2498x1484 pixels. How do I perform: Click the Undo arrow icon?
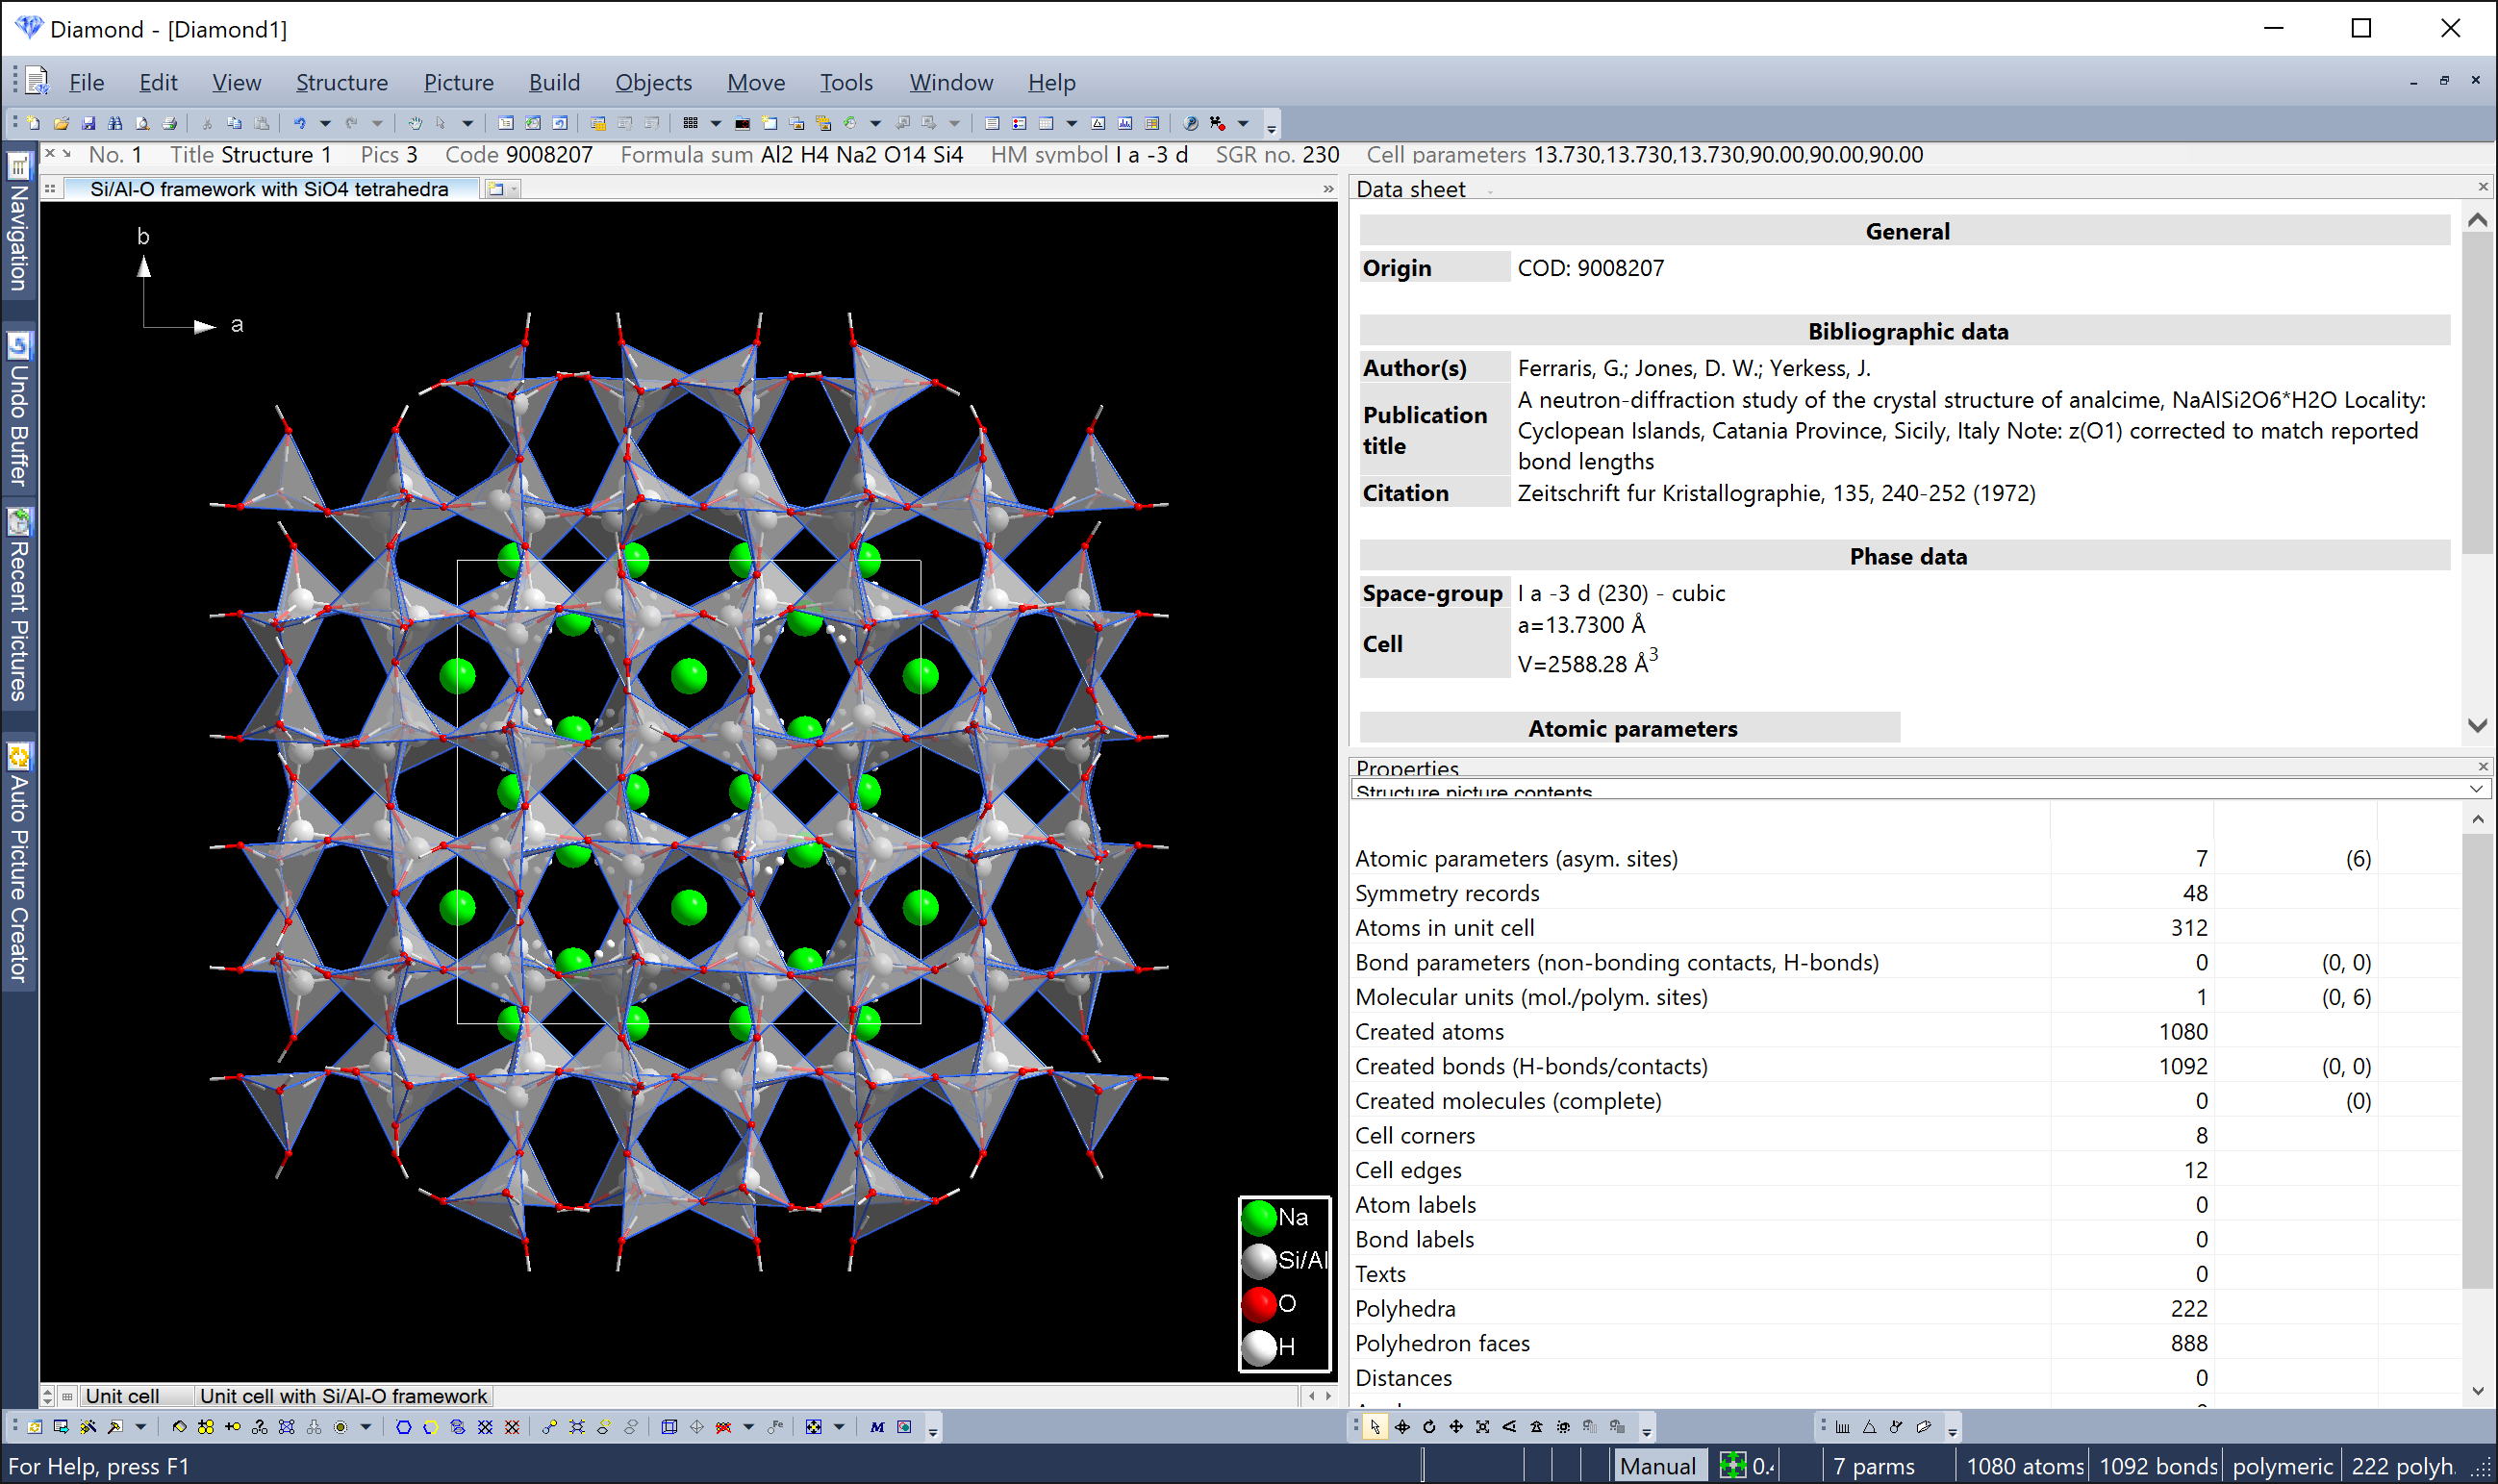click(299, 123)
